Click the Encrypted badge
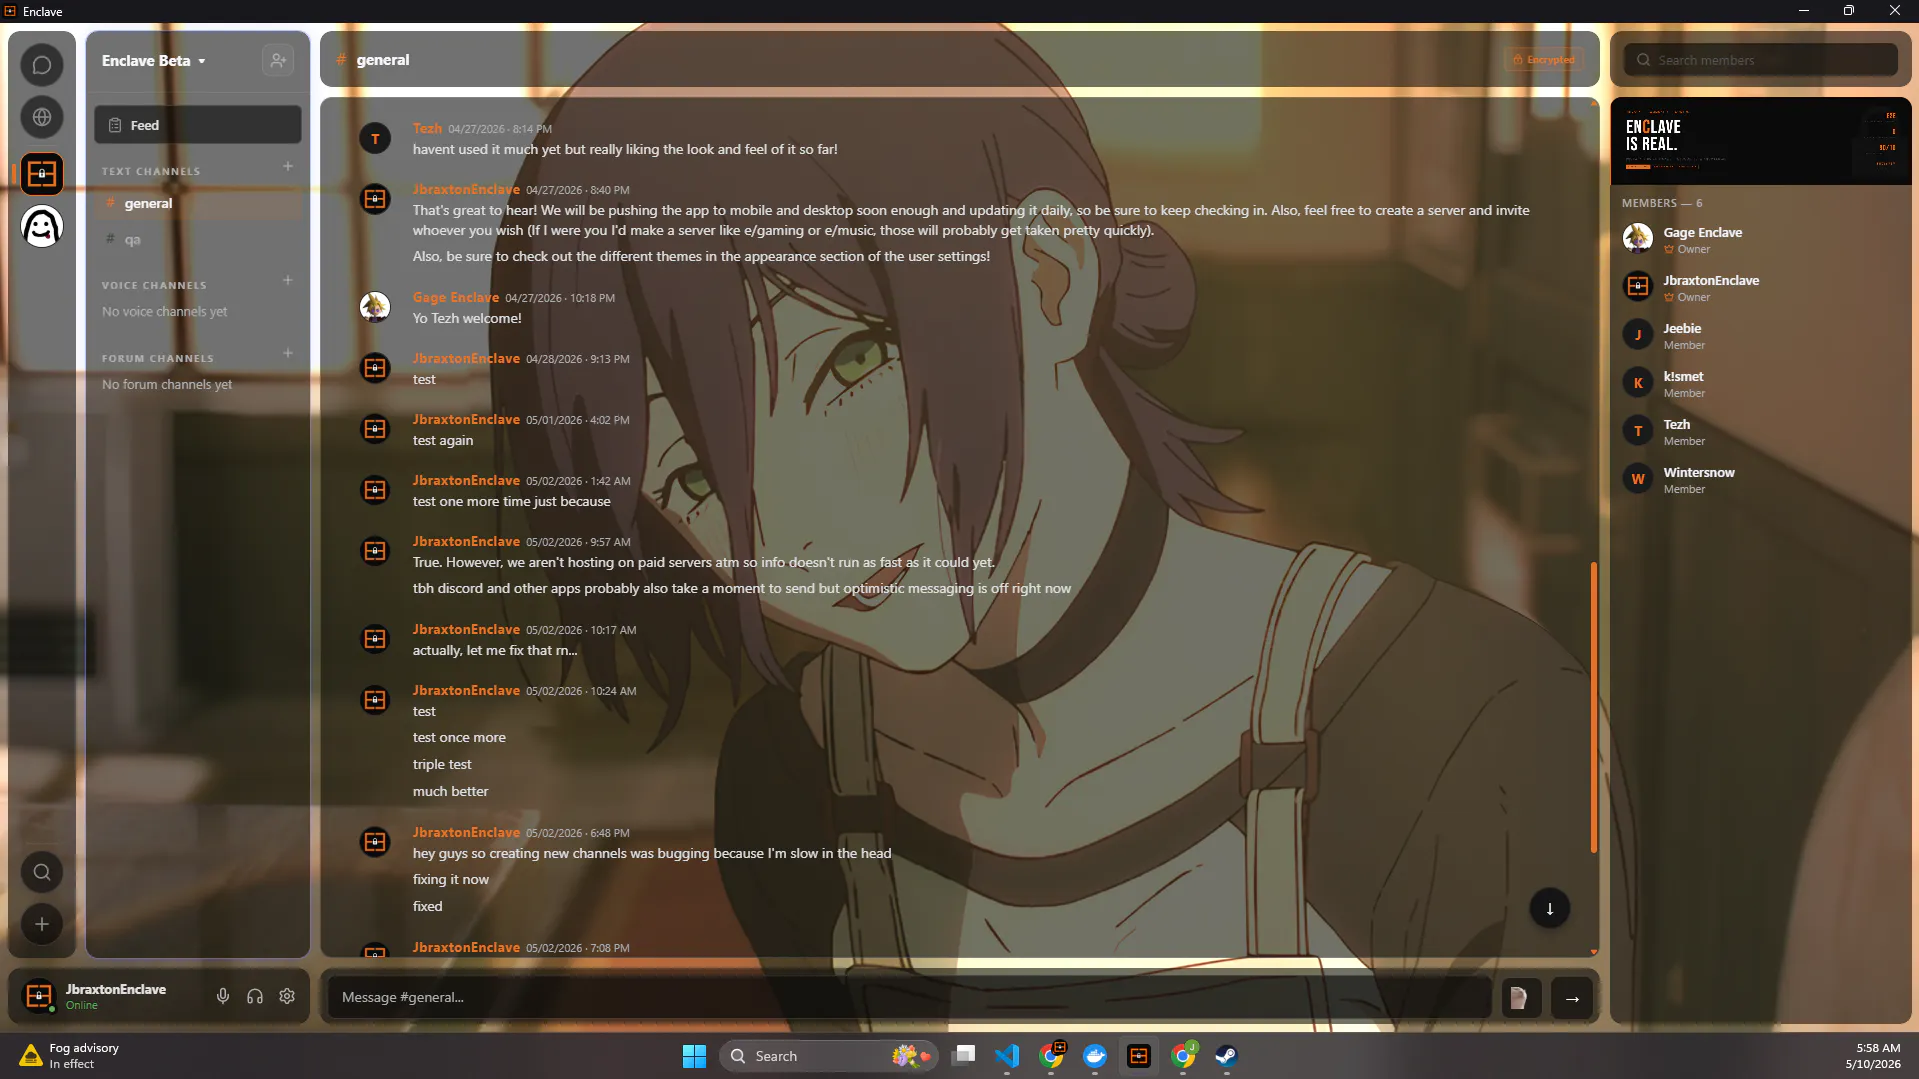The image size is (1919, 1079). [1544, 60]
